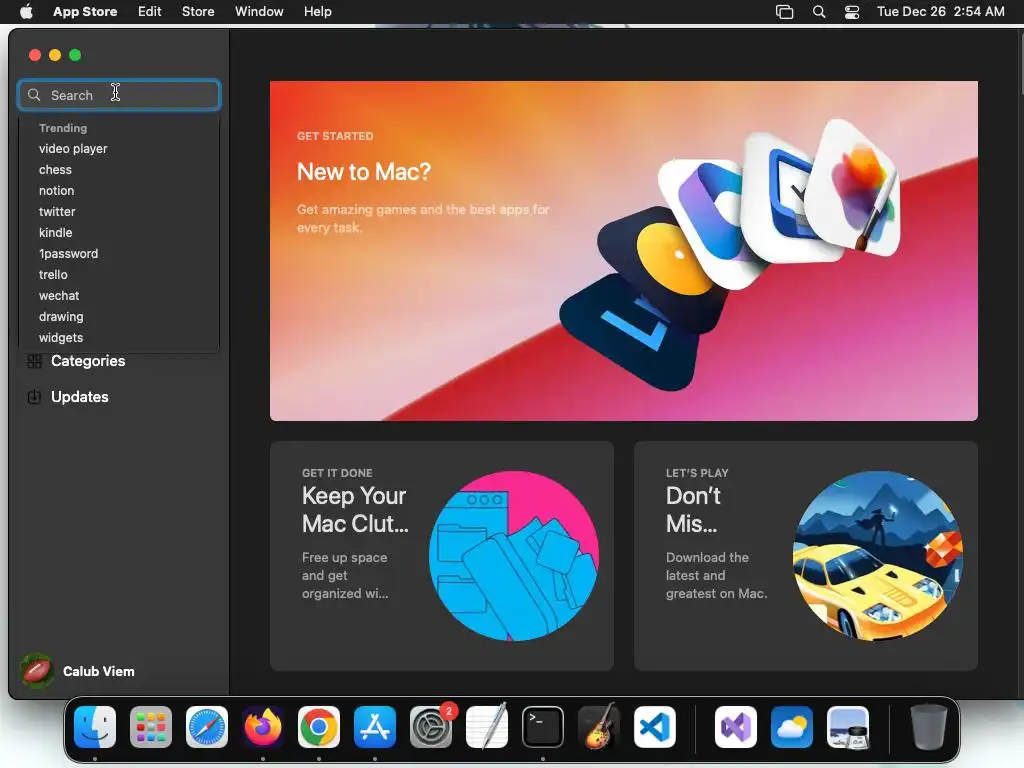Open the weather cloud app in dock
This screenshot has width=1024, height=768.
pyautogui.click(x=792, y=727)
